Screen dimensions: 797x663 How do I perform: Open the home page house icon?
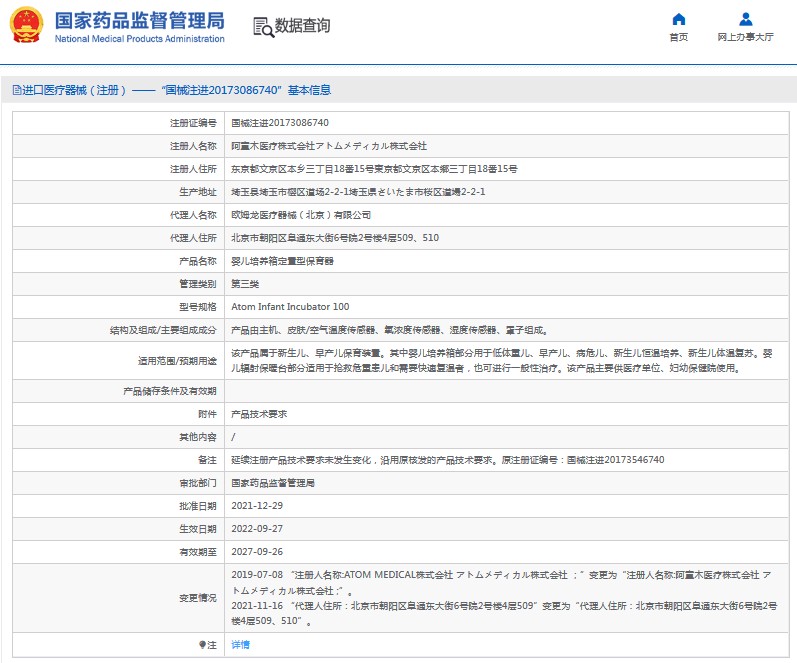679,19
